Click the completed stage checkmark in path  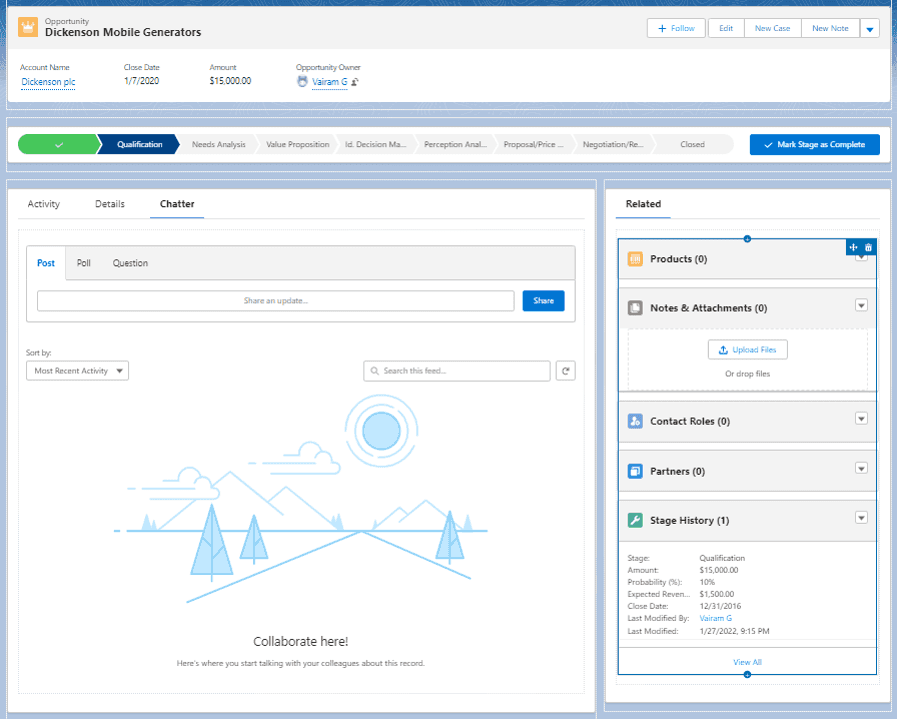pyautogui.click(x=58, y=145)
